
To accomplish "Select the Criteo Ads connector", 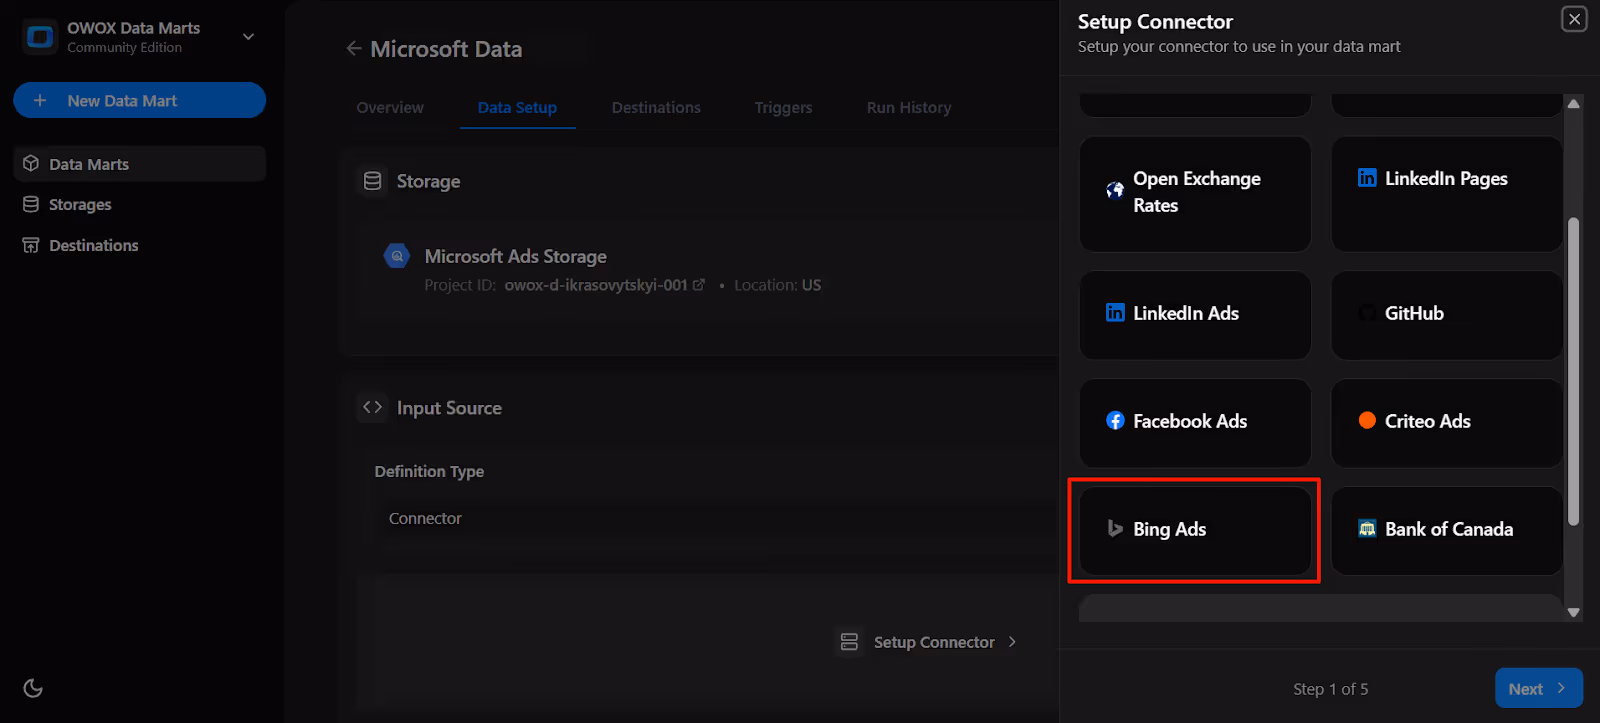I will tap(1447, 423).
